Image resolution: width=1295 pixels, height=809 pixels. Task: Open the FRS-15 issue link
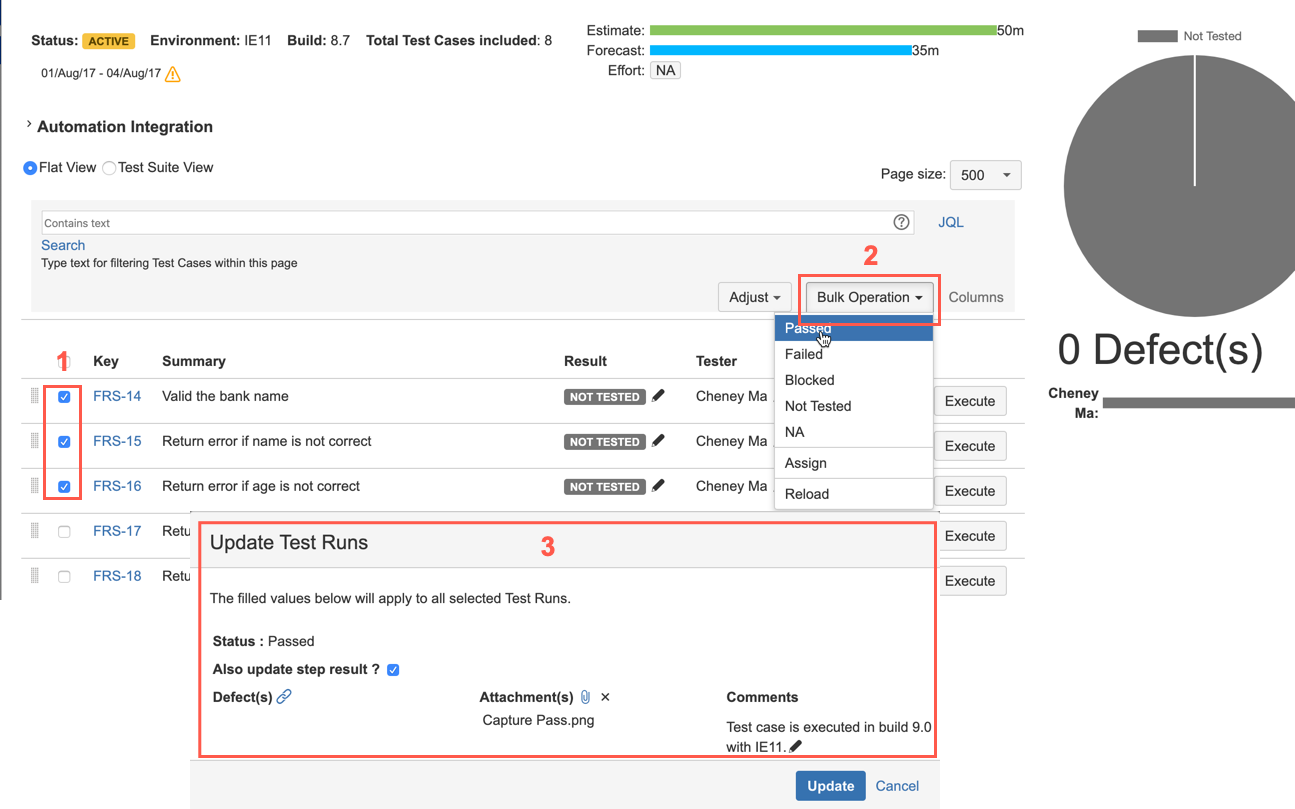pos(117,441)
